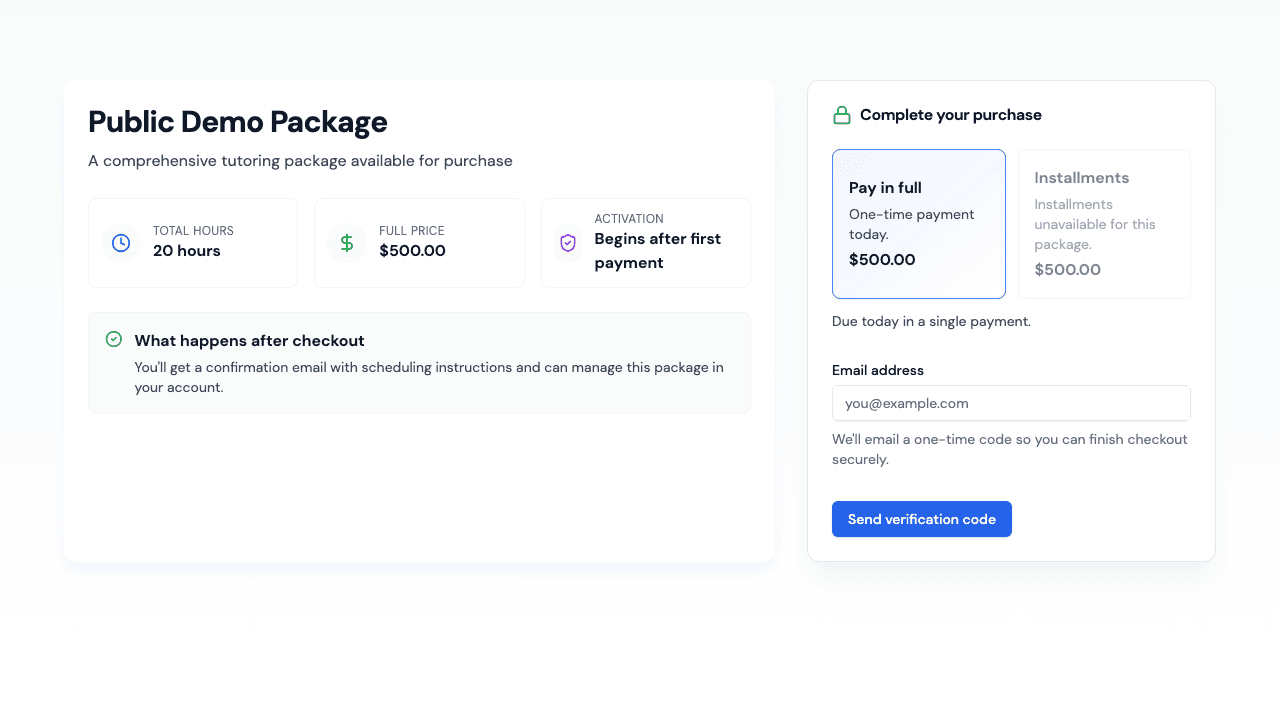This screenshot has height=720, width=1280.
Task: Click "Due today in a single payment" text
Action: [931, 321]
